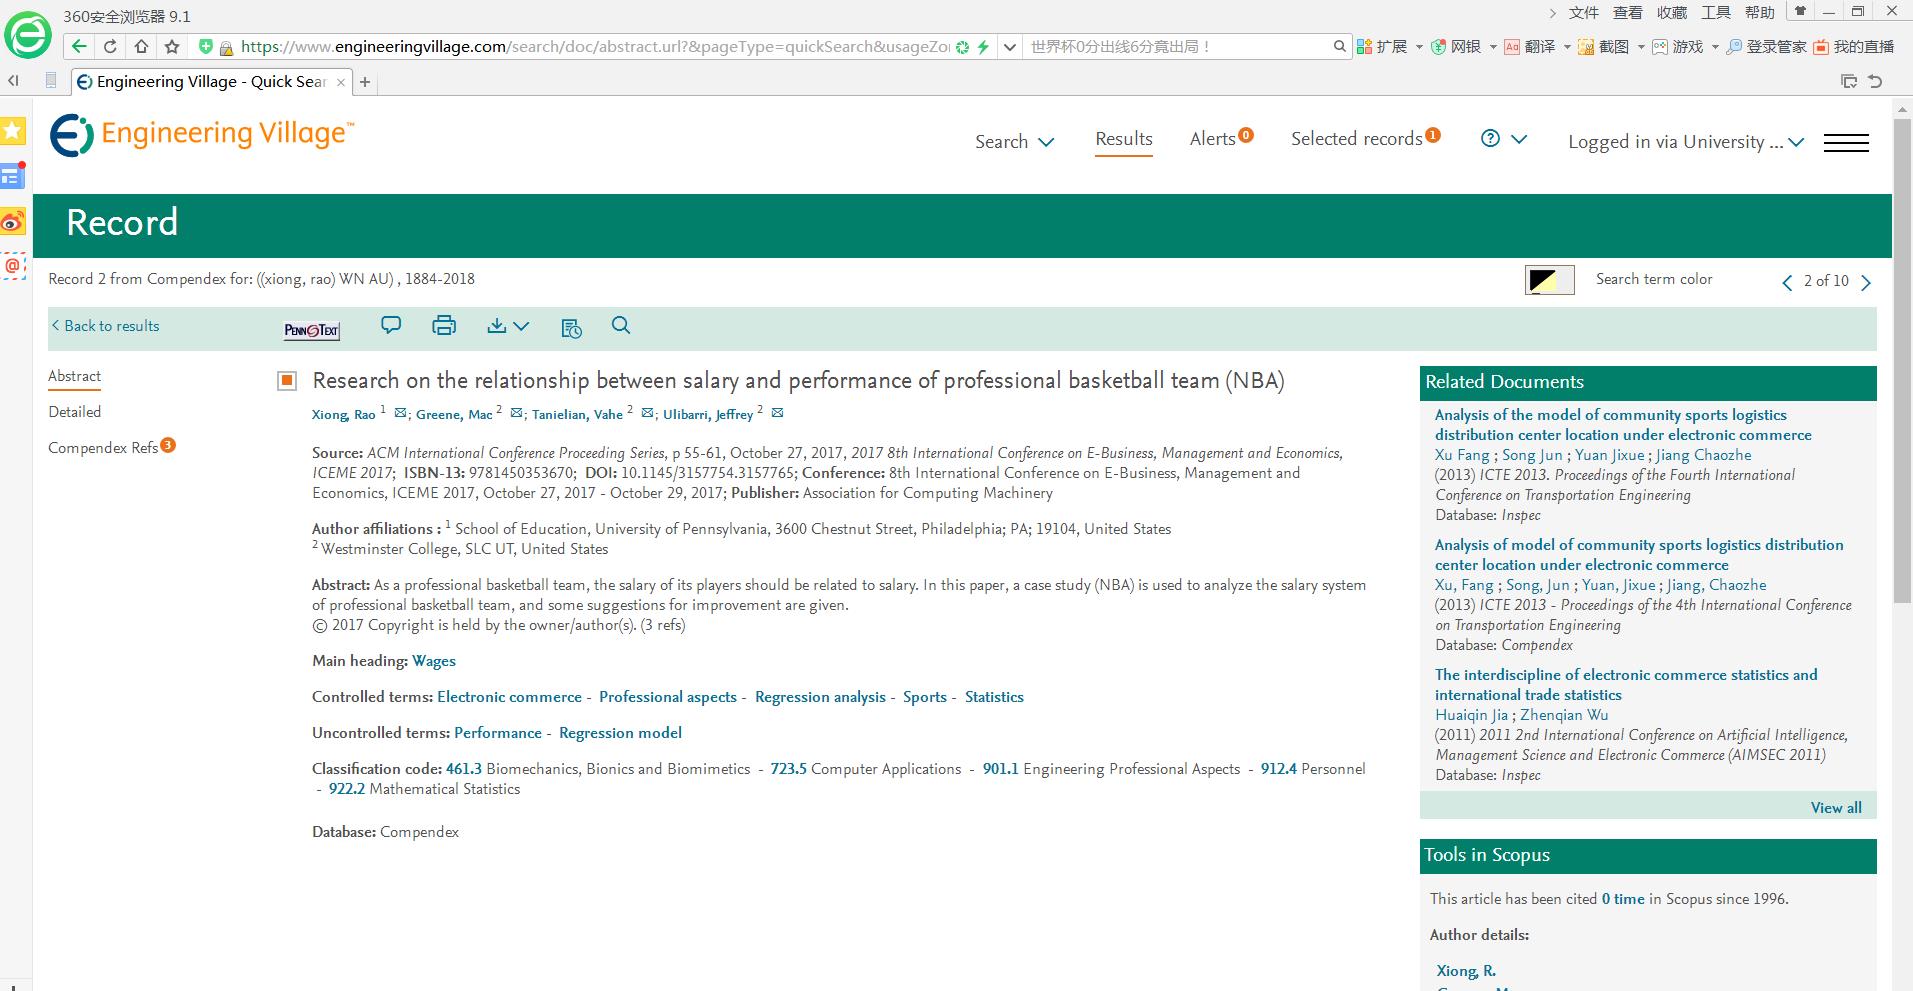This screenshot has width=1913, height=991.
Task: Open the hamburger menu icon
Action: pos(1846,143)
